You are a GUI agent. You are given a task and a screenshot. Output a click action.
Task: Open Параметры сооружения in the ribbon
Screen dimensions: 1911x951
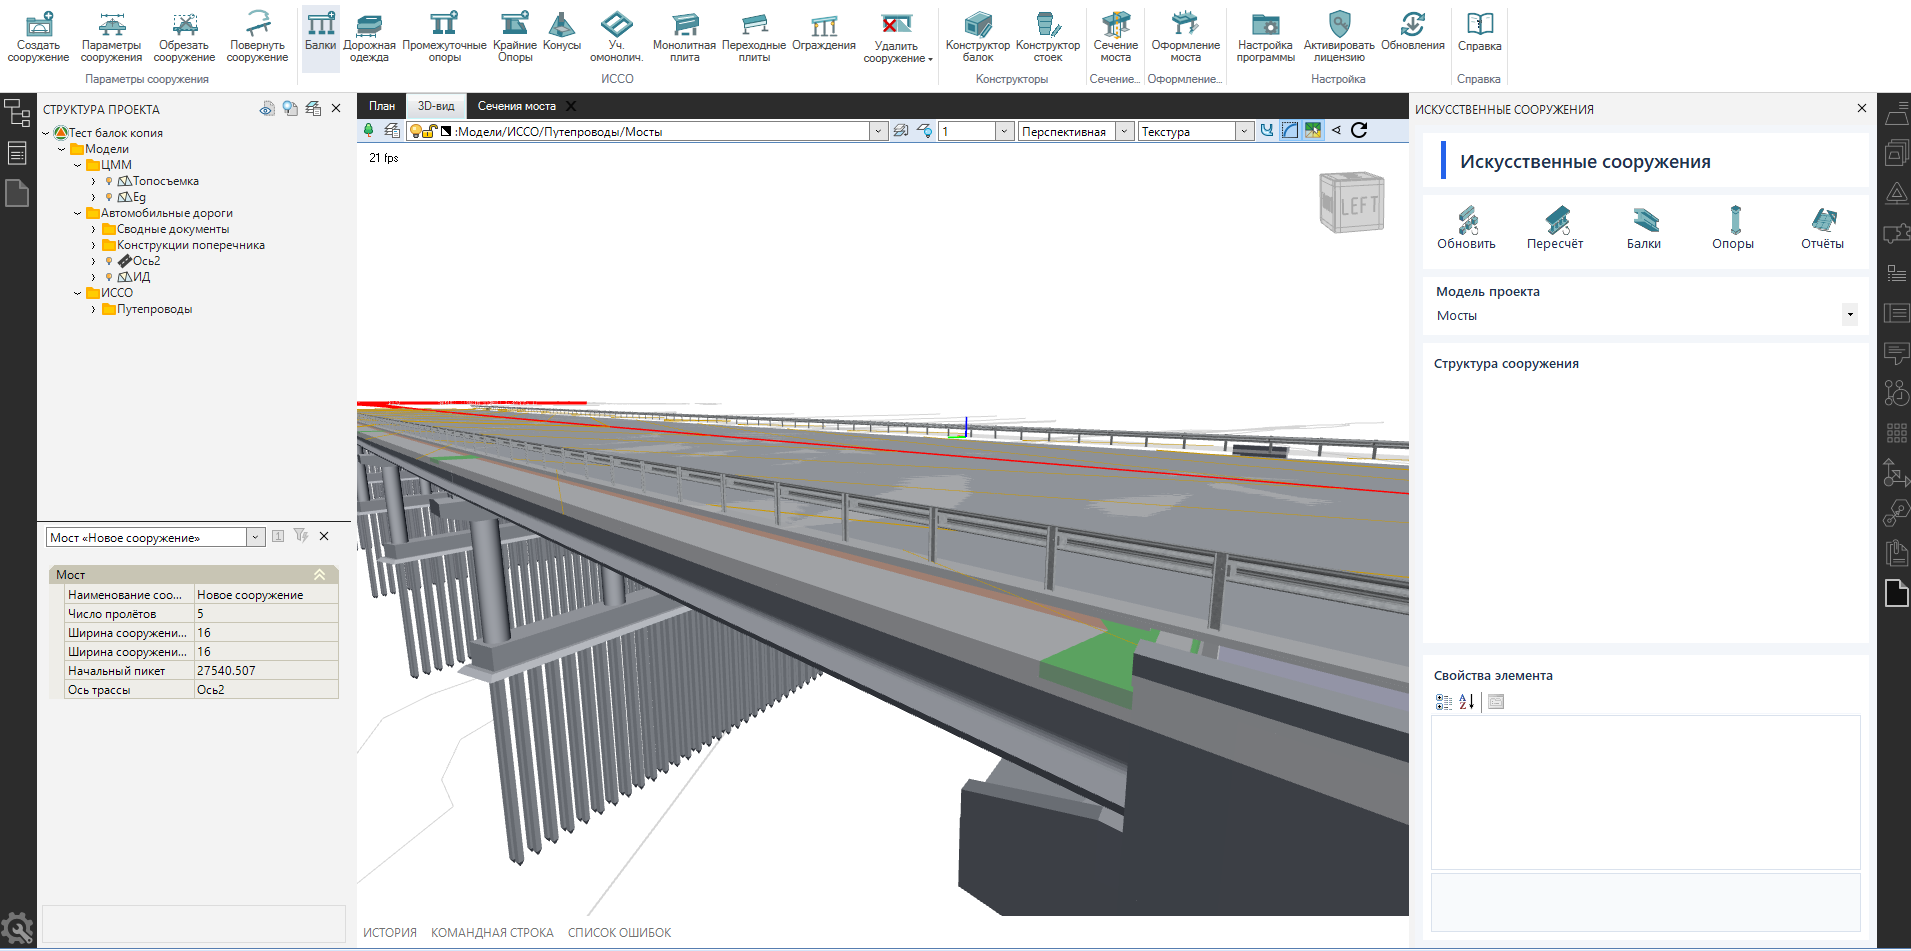[x=111, y=37]
